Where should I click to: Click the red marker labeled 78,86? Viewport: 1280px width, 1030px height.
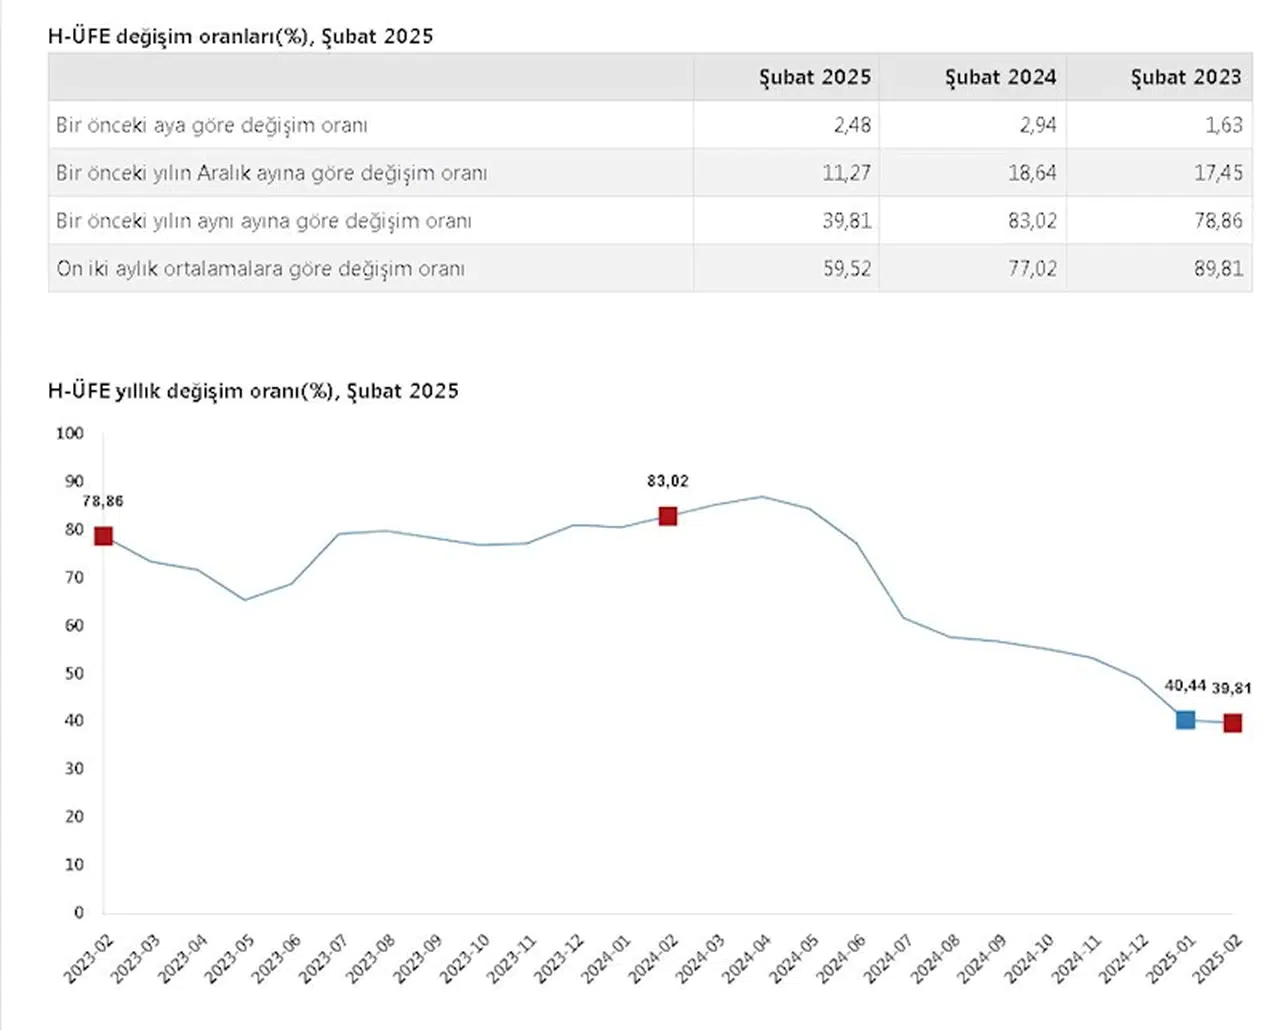[103, 536]
